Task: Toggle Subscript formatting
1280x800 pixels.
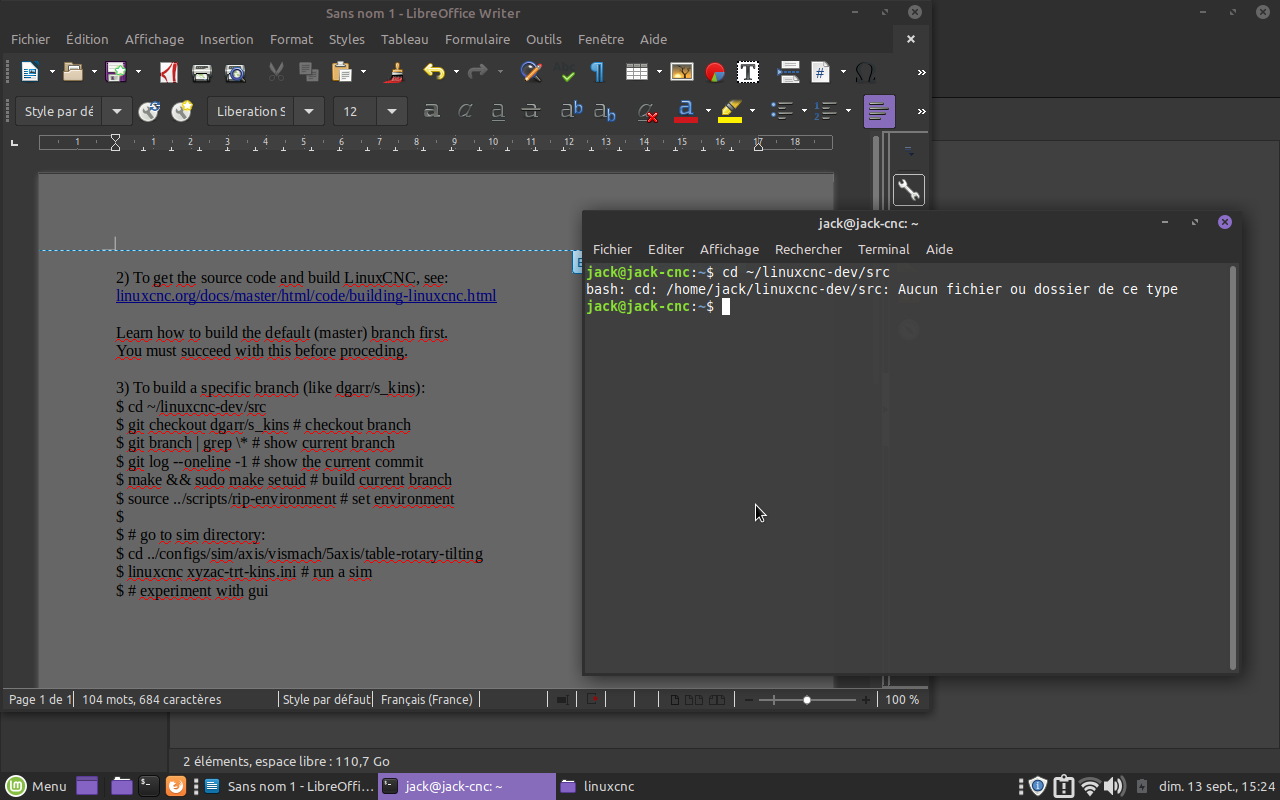Action: tap(605, 111)
